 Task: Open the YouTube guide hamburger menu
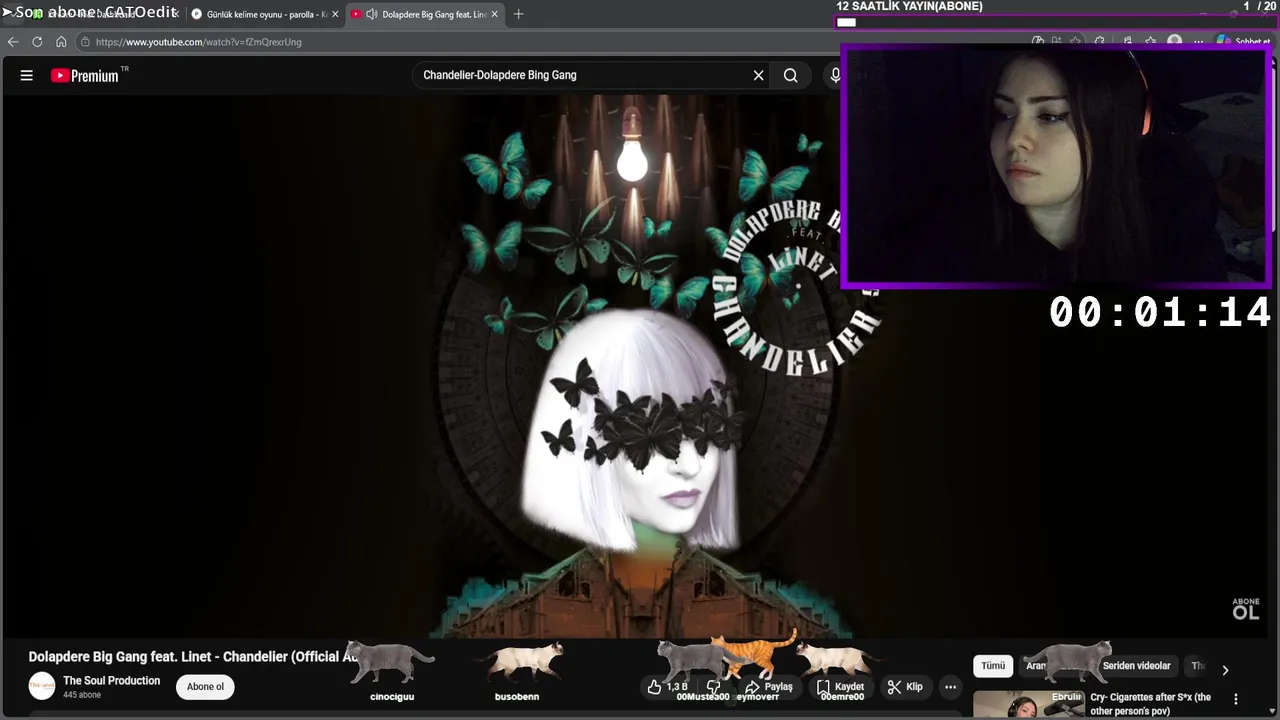[x=27, y=75]
